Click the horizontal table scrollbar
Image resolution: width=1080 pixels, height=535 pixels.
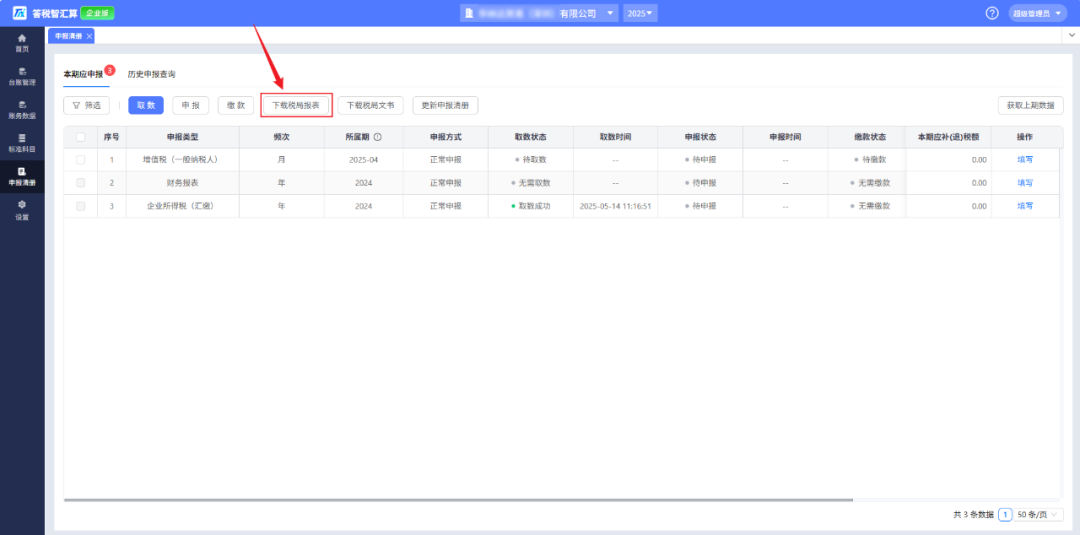(x=459, y=500)
